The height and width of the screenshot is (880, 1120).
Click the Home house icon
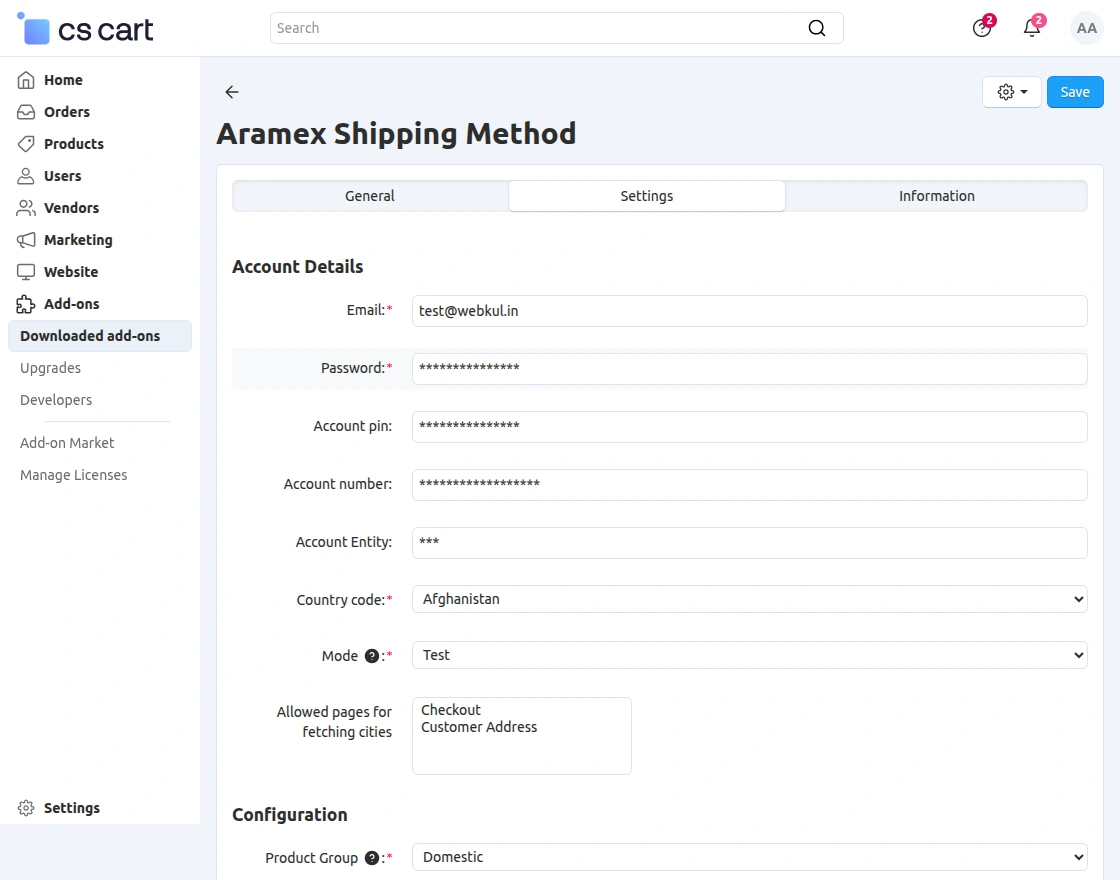(x=26, y=80)
